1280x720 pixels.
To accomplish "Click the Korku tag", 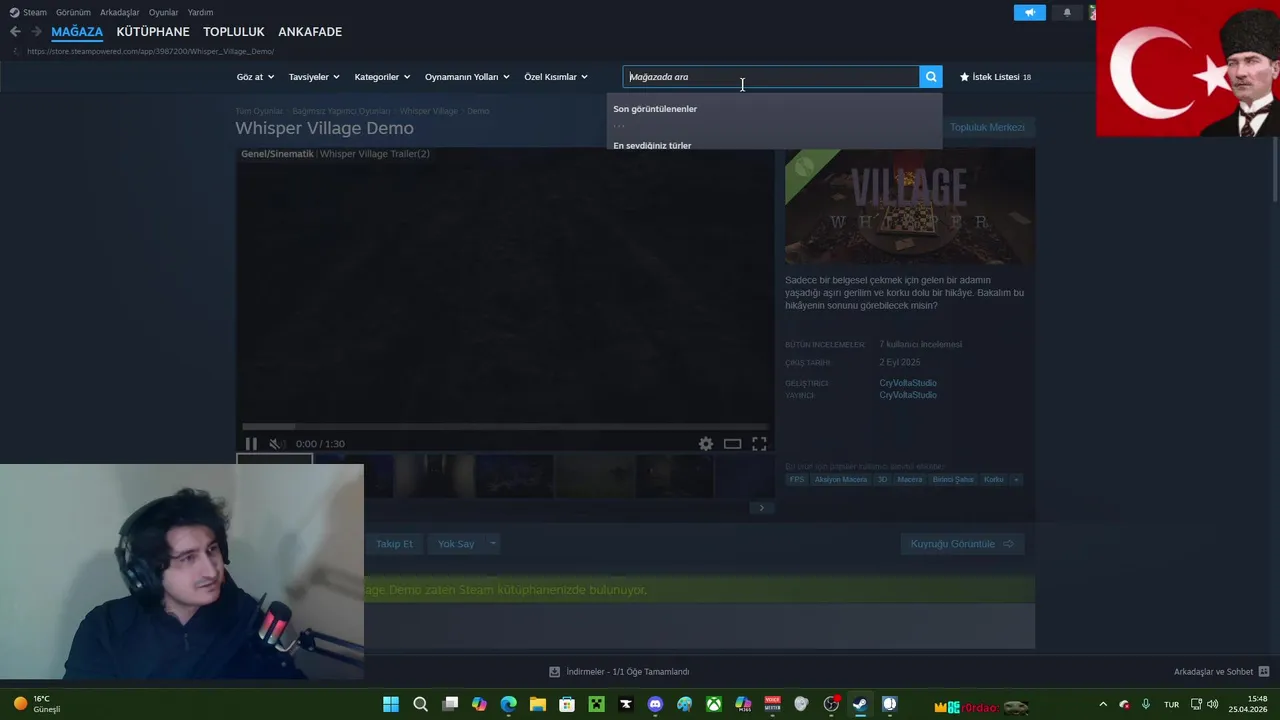I will [x=993, y=480].
